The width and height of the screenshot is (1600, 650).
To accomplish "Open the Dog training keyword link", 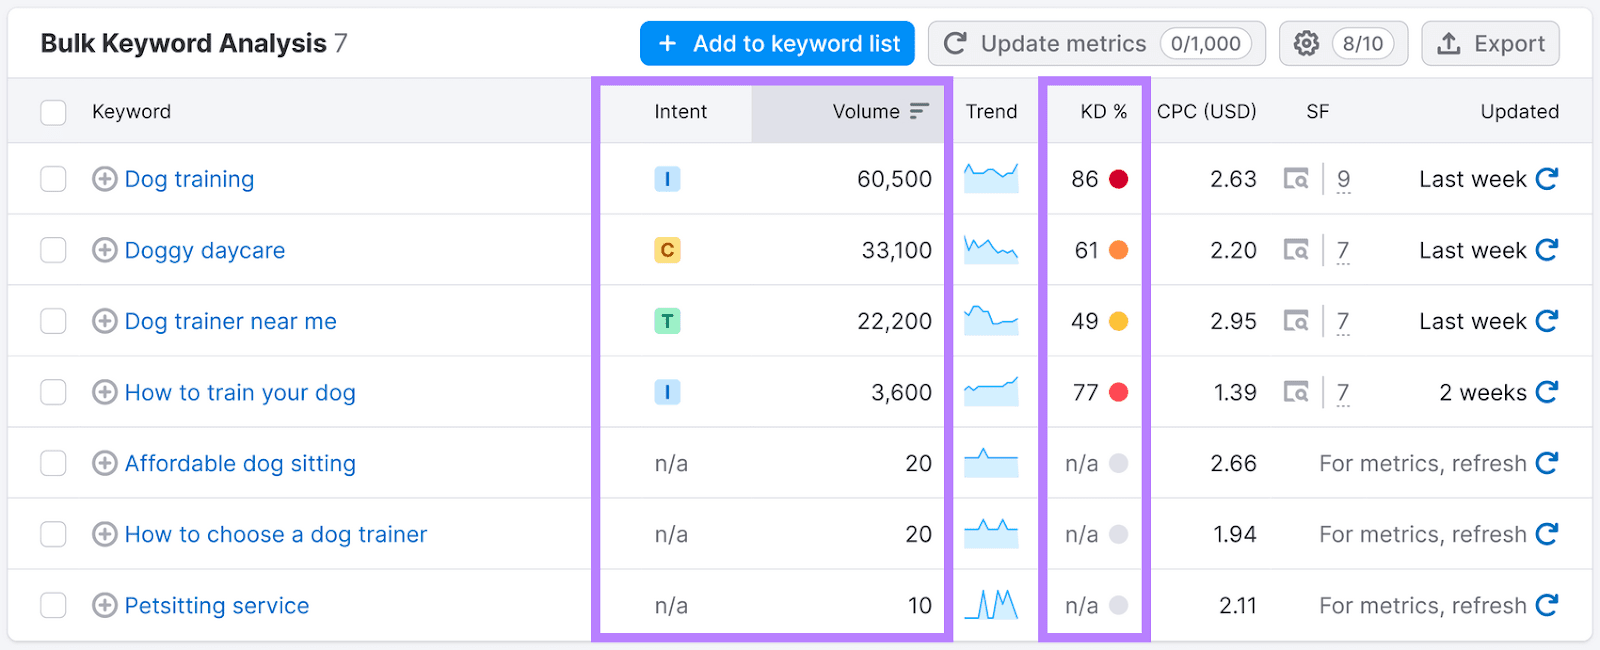I will [x=189, y=179].
